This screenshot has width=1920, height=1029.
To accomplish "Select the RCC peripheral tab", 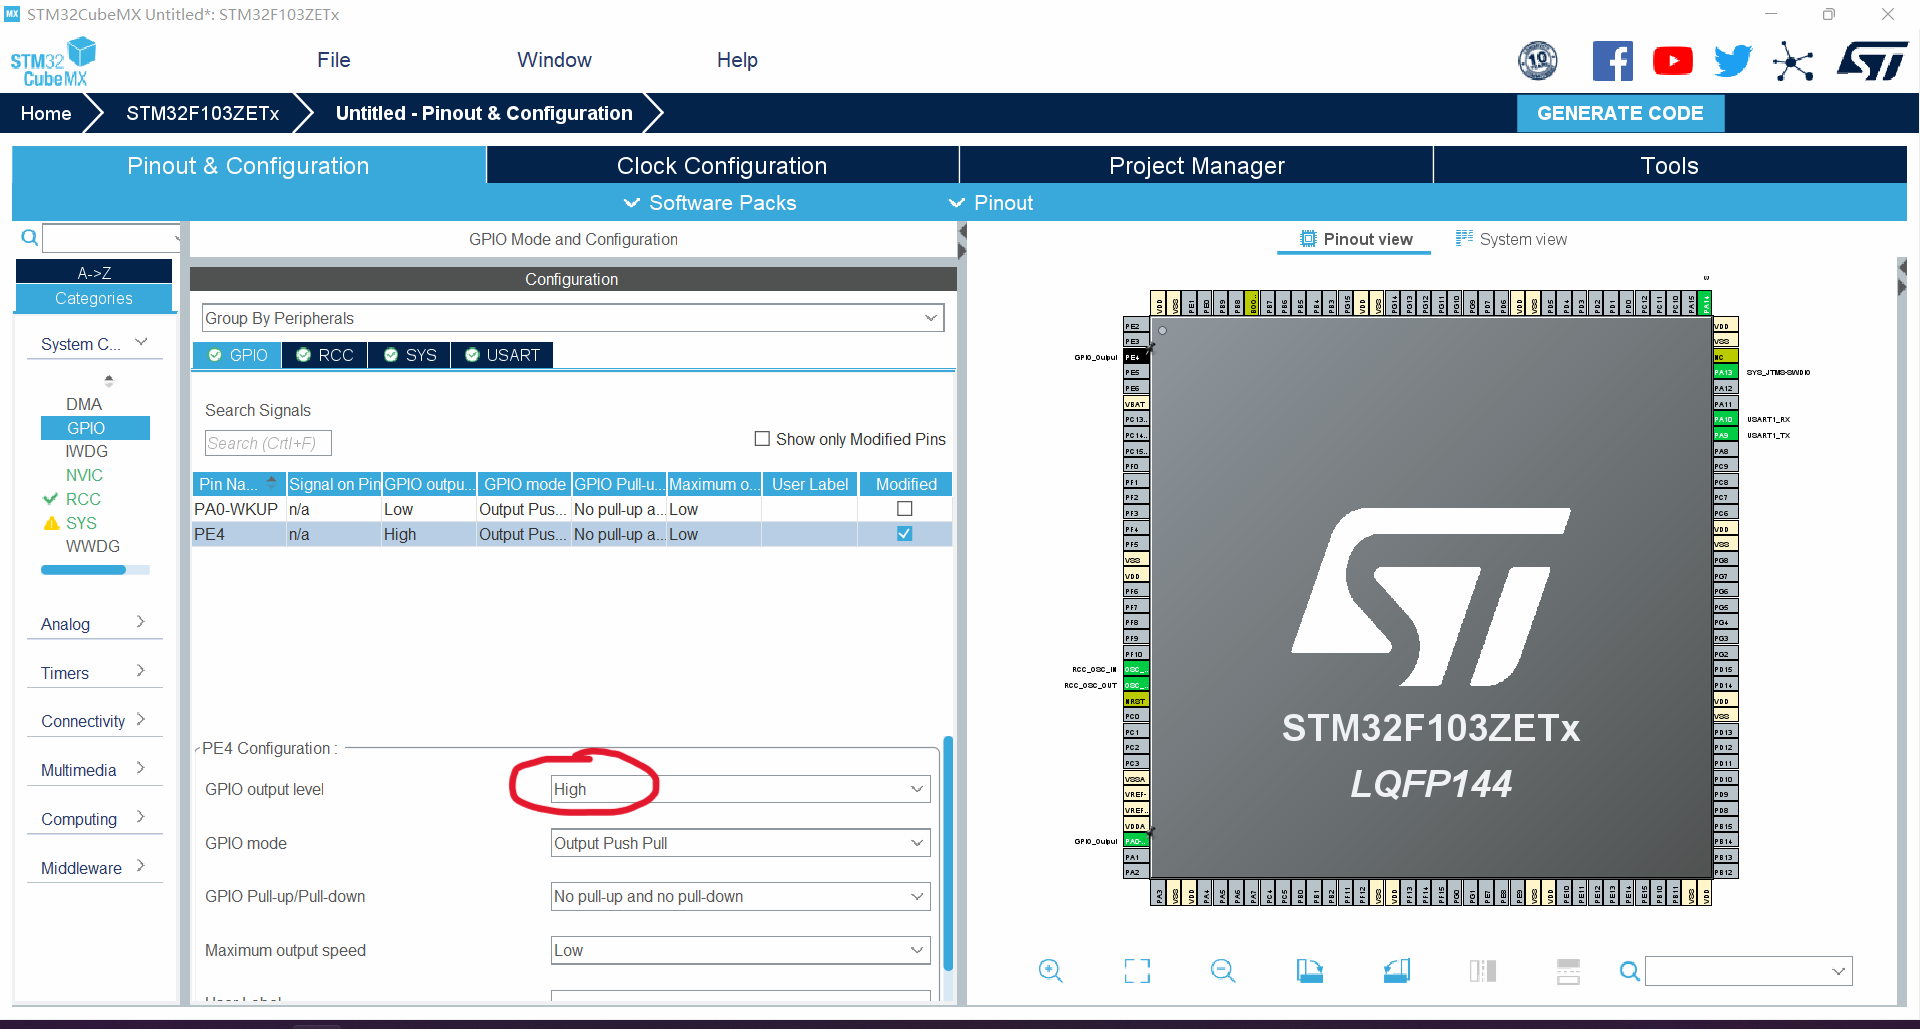I will (325, 355).
